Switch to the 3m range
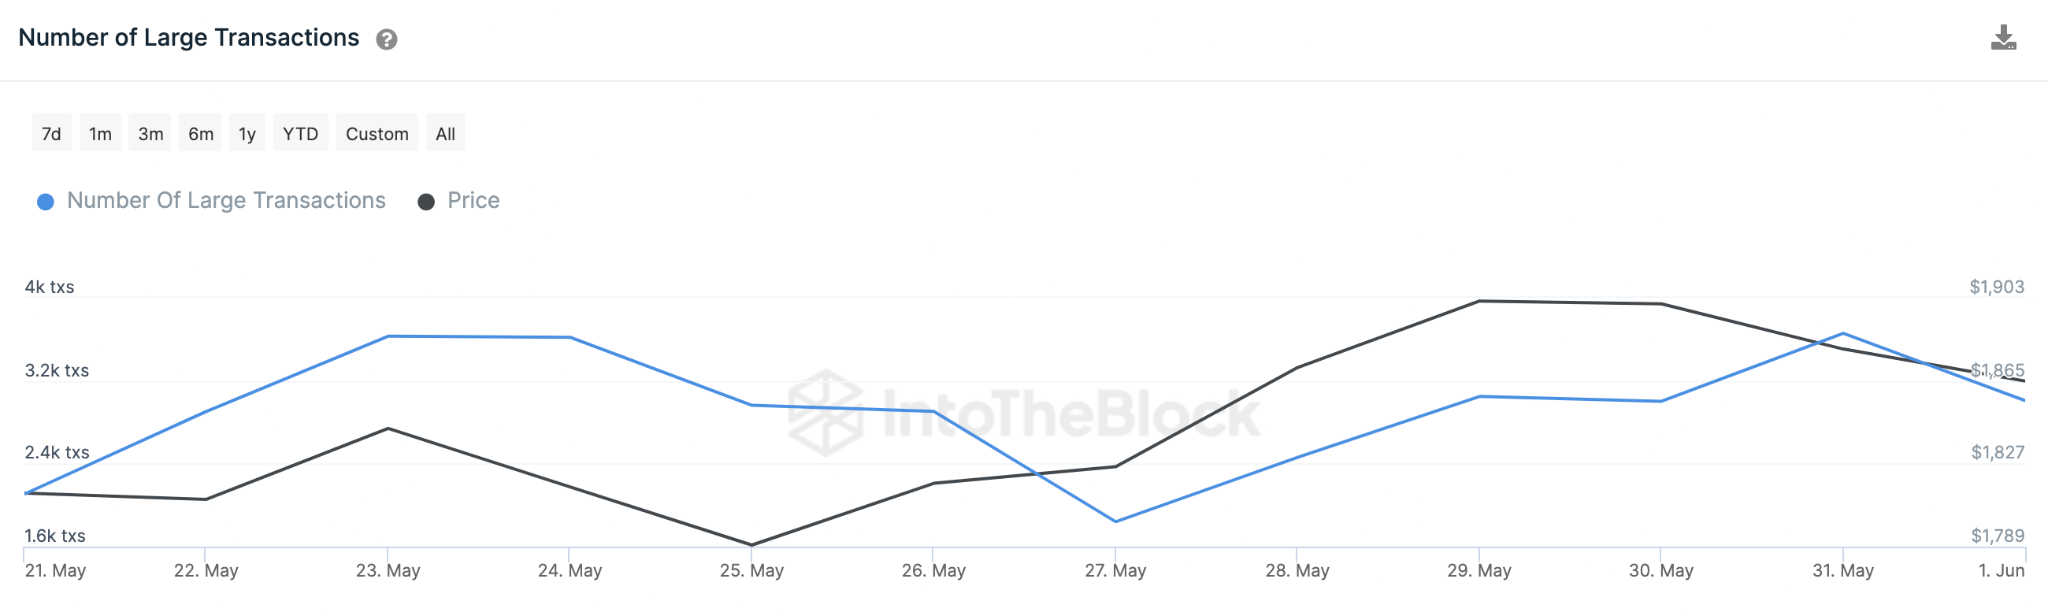The width and height of the screenshot is (2048, 614). point(150,133)
